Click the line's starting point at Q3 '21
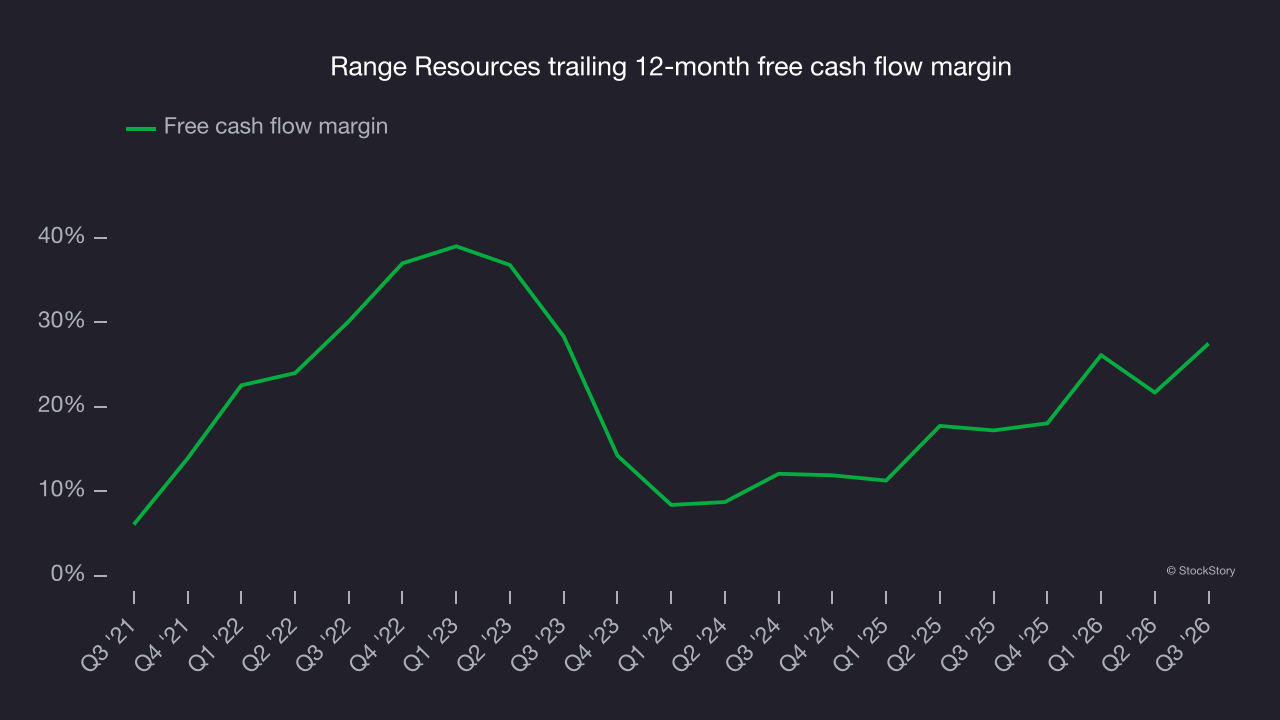This screenshot has height=720, width=1280. tap(134, 523)
